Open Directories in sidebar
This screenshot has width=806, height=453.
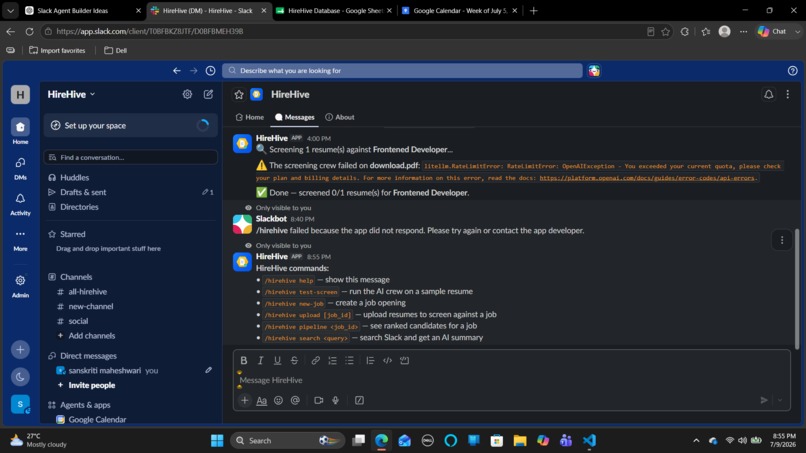tap(79, 207)
